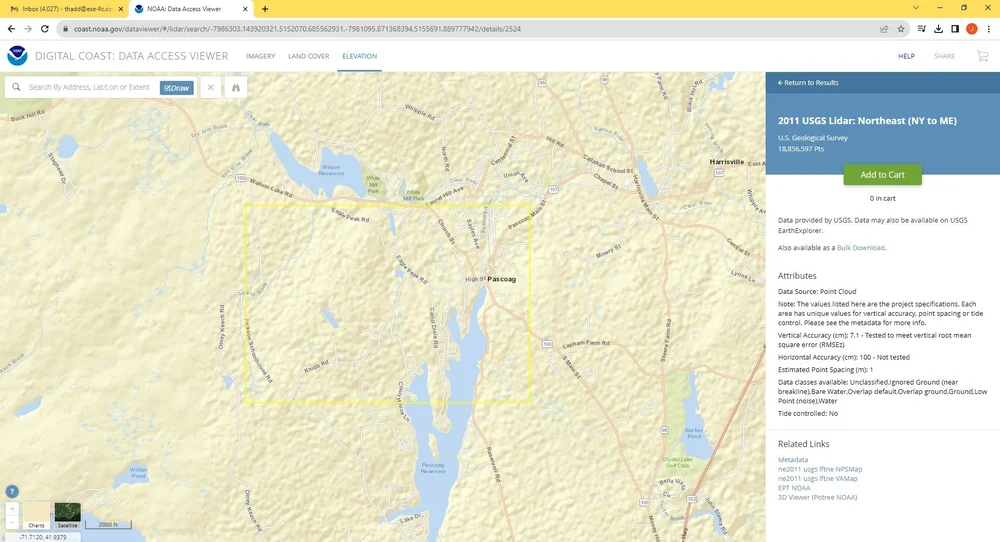1000x542 pixels.
Task: Open ne2011 usgs lftne NPSMap link
Action: (x=820, y=469)
